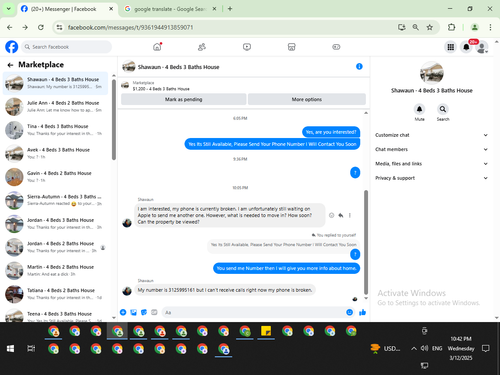Reload the browser page
Image resolution: width=500 pixels, height=375 pixels.
tap(41, 27)
